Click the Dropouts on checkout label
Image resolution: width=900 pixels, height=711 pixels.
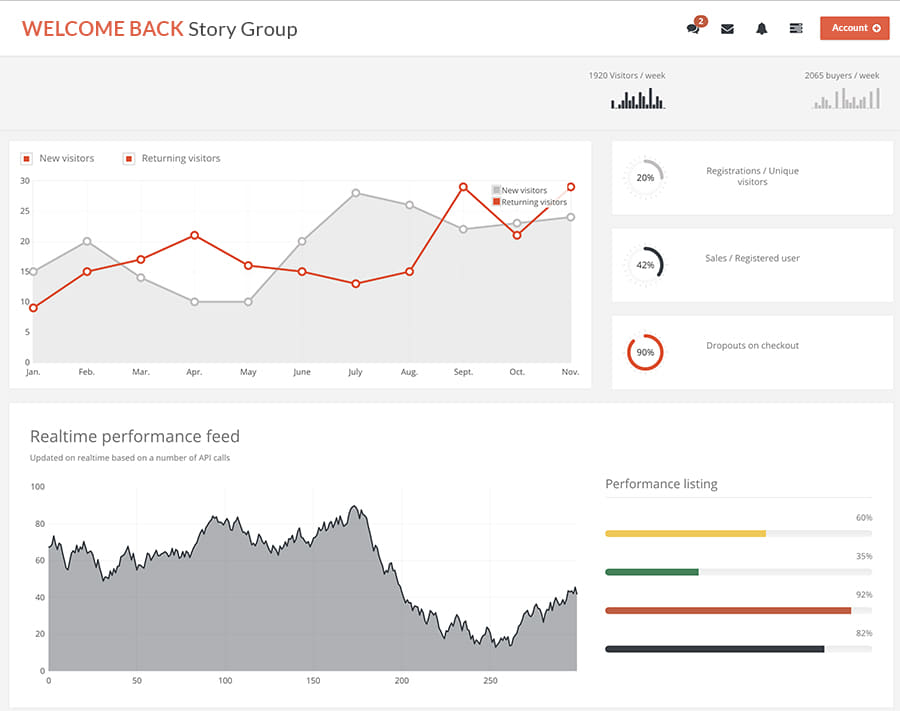pyautogui.click(x=752, y=346)
